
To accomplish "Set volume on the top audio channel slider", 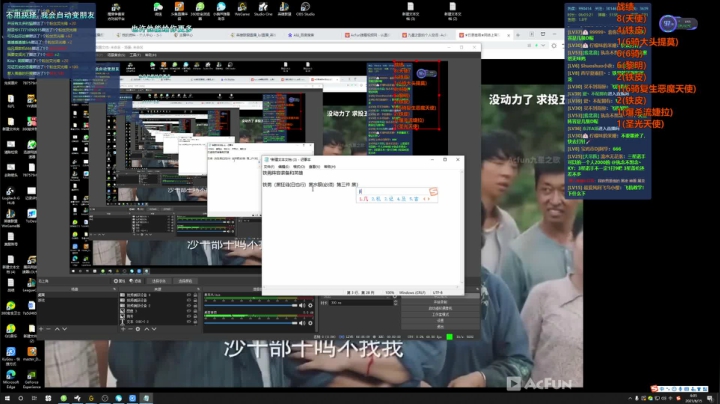I will [x=251, y=305].
